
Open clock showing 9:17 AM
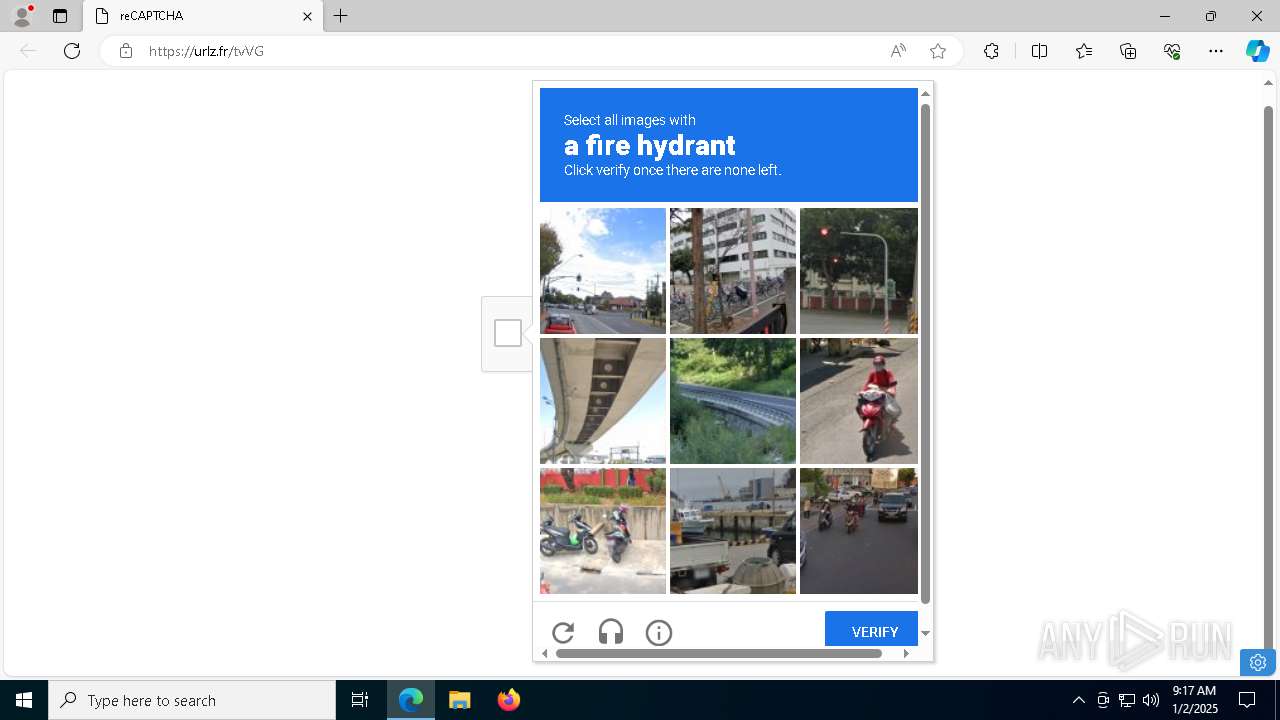coord(1194,700)
